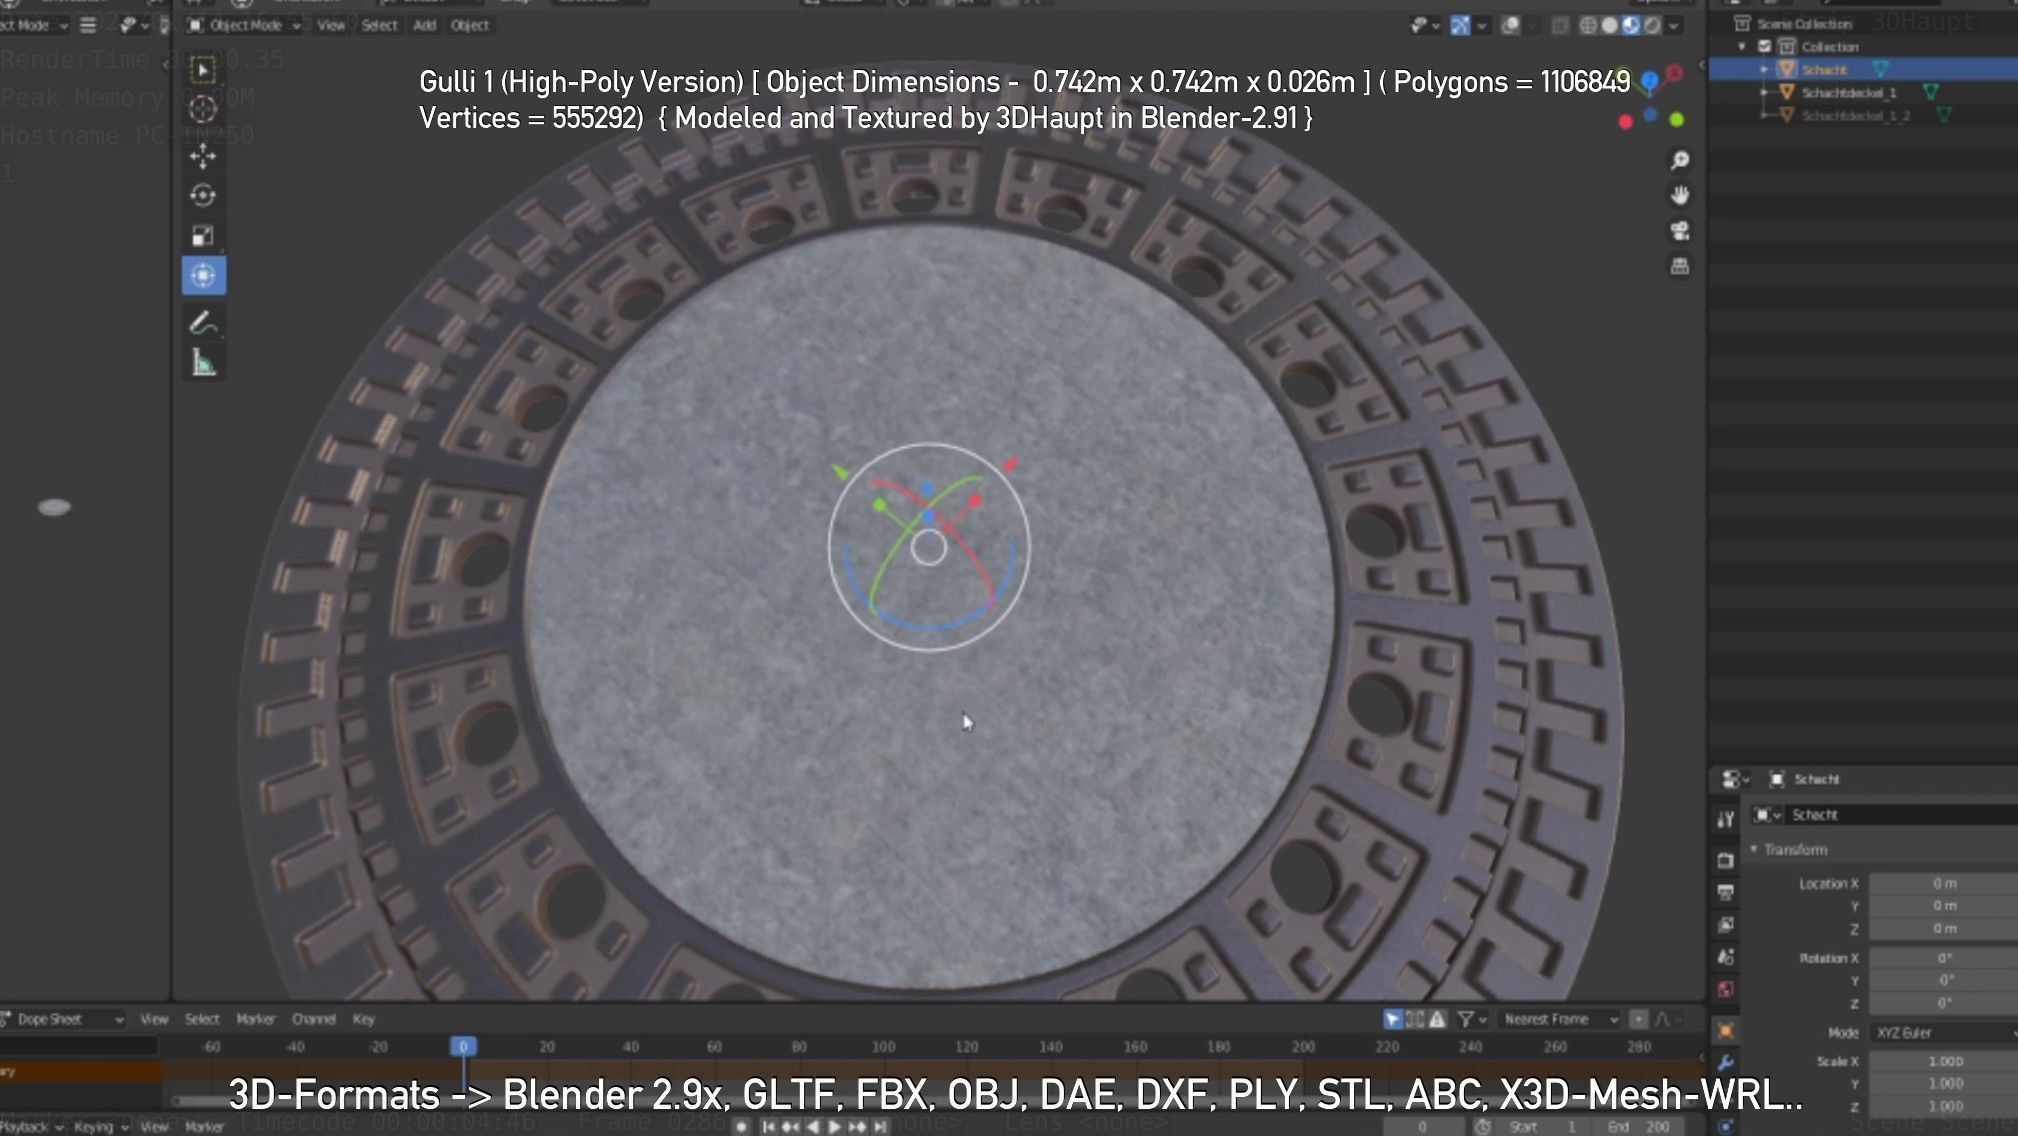Switch to wireframe shading mode

(1588, 25)
